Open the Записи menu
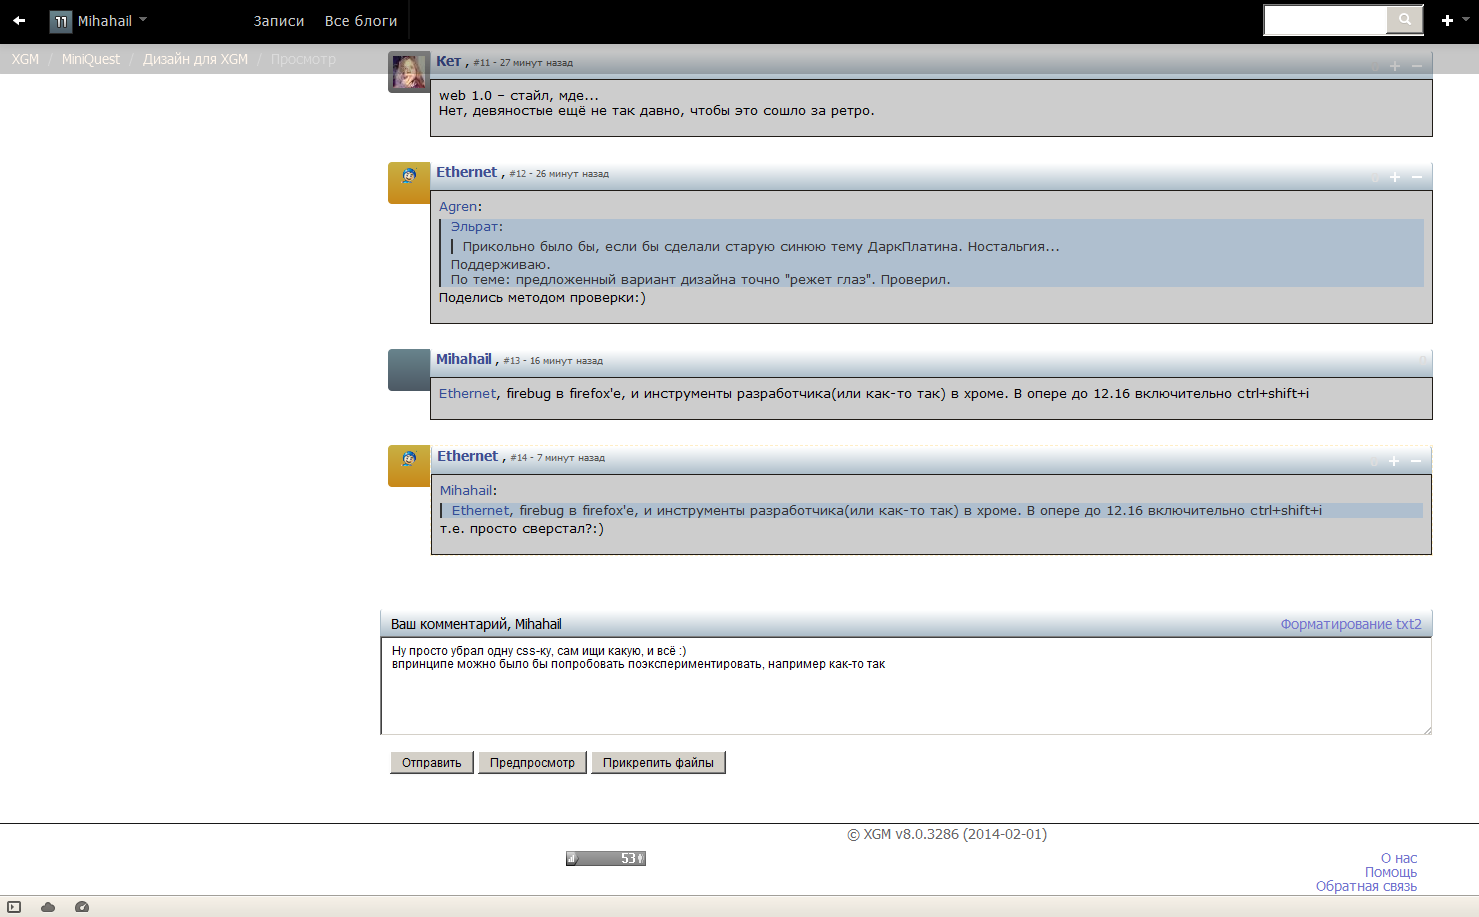The width and height of the screenshot is (1479, 917). (279, 21)
